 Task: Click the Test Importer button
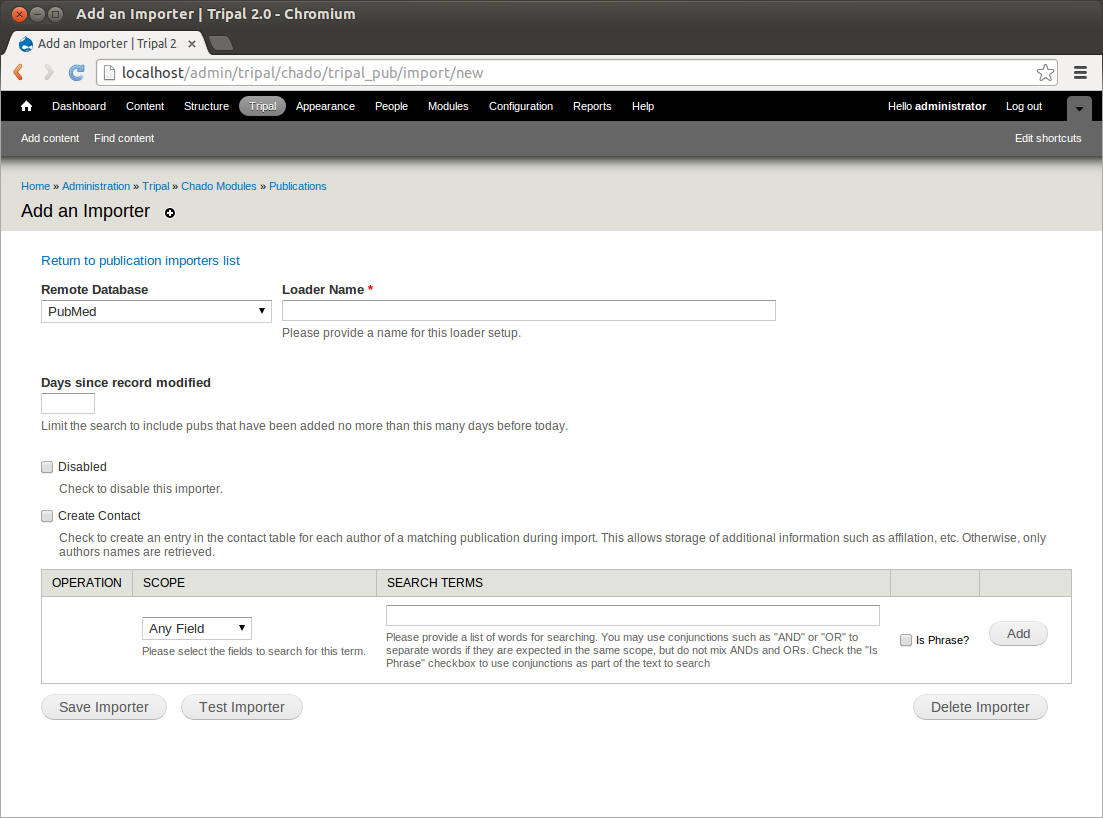click(x=241, y=707)
